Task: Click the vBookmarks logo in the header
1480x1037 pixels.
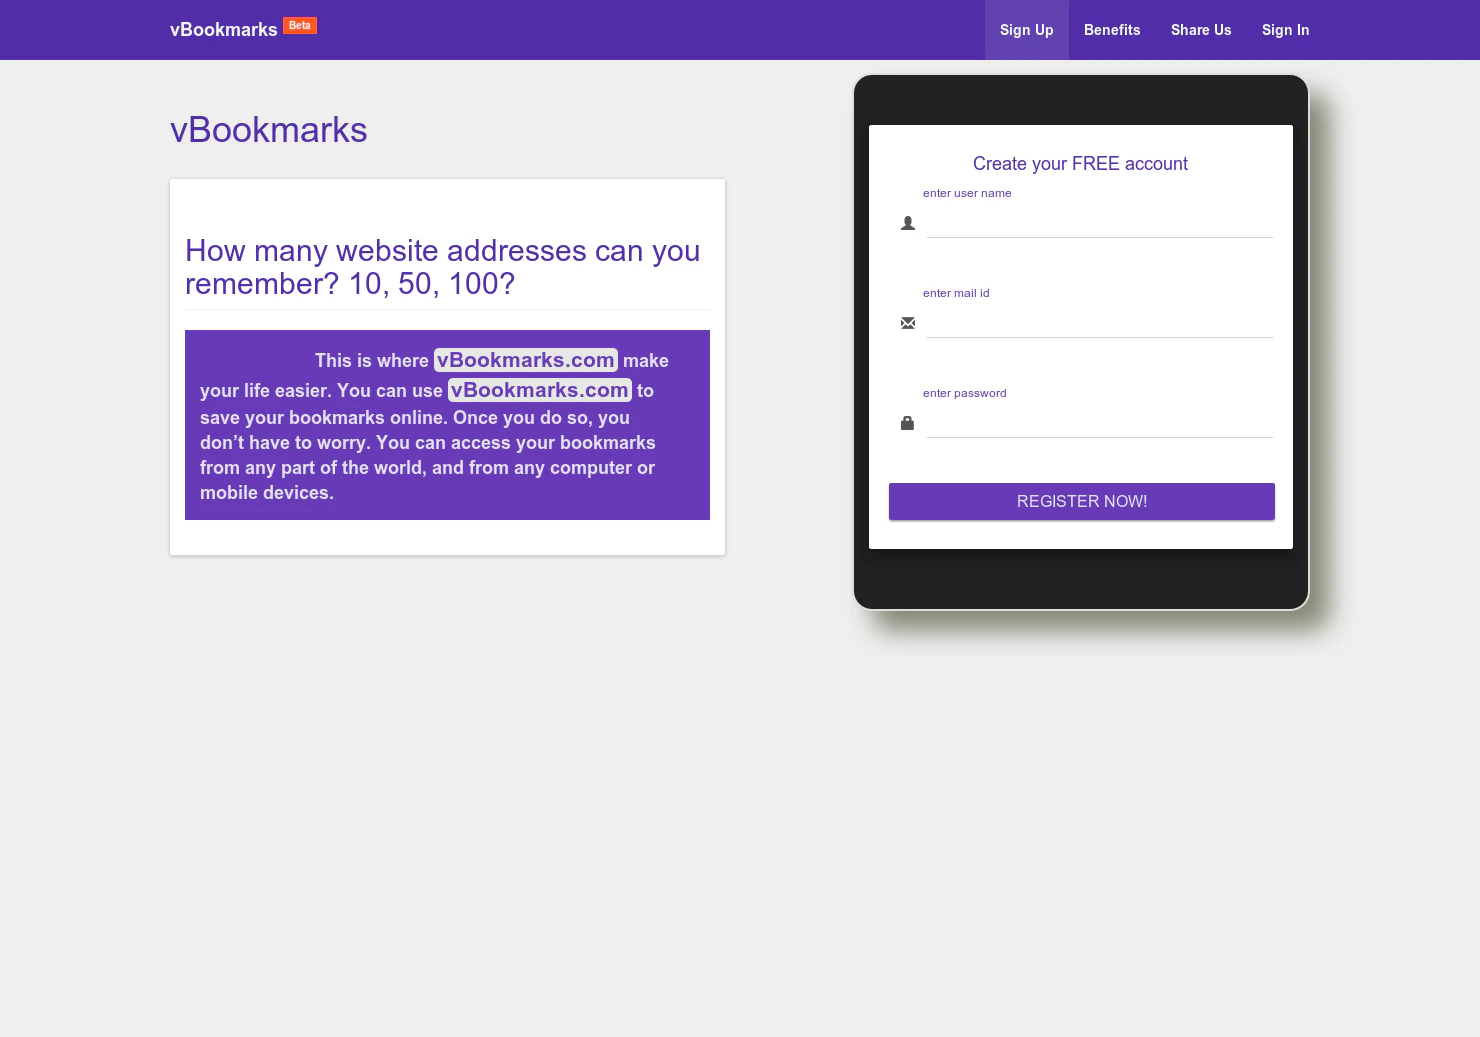Action: [x=223, y=29]
